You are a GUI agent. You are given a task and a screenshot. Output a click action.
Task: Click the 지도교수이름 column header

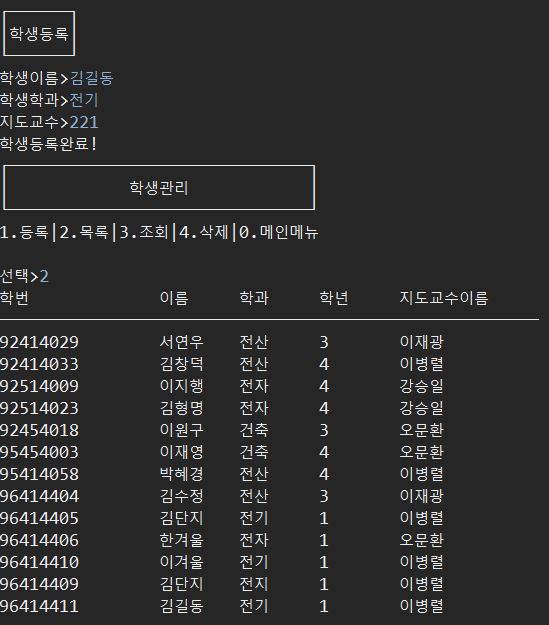(x=444, y=298)
